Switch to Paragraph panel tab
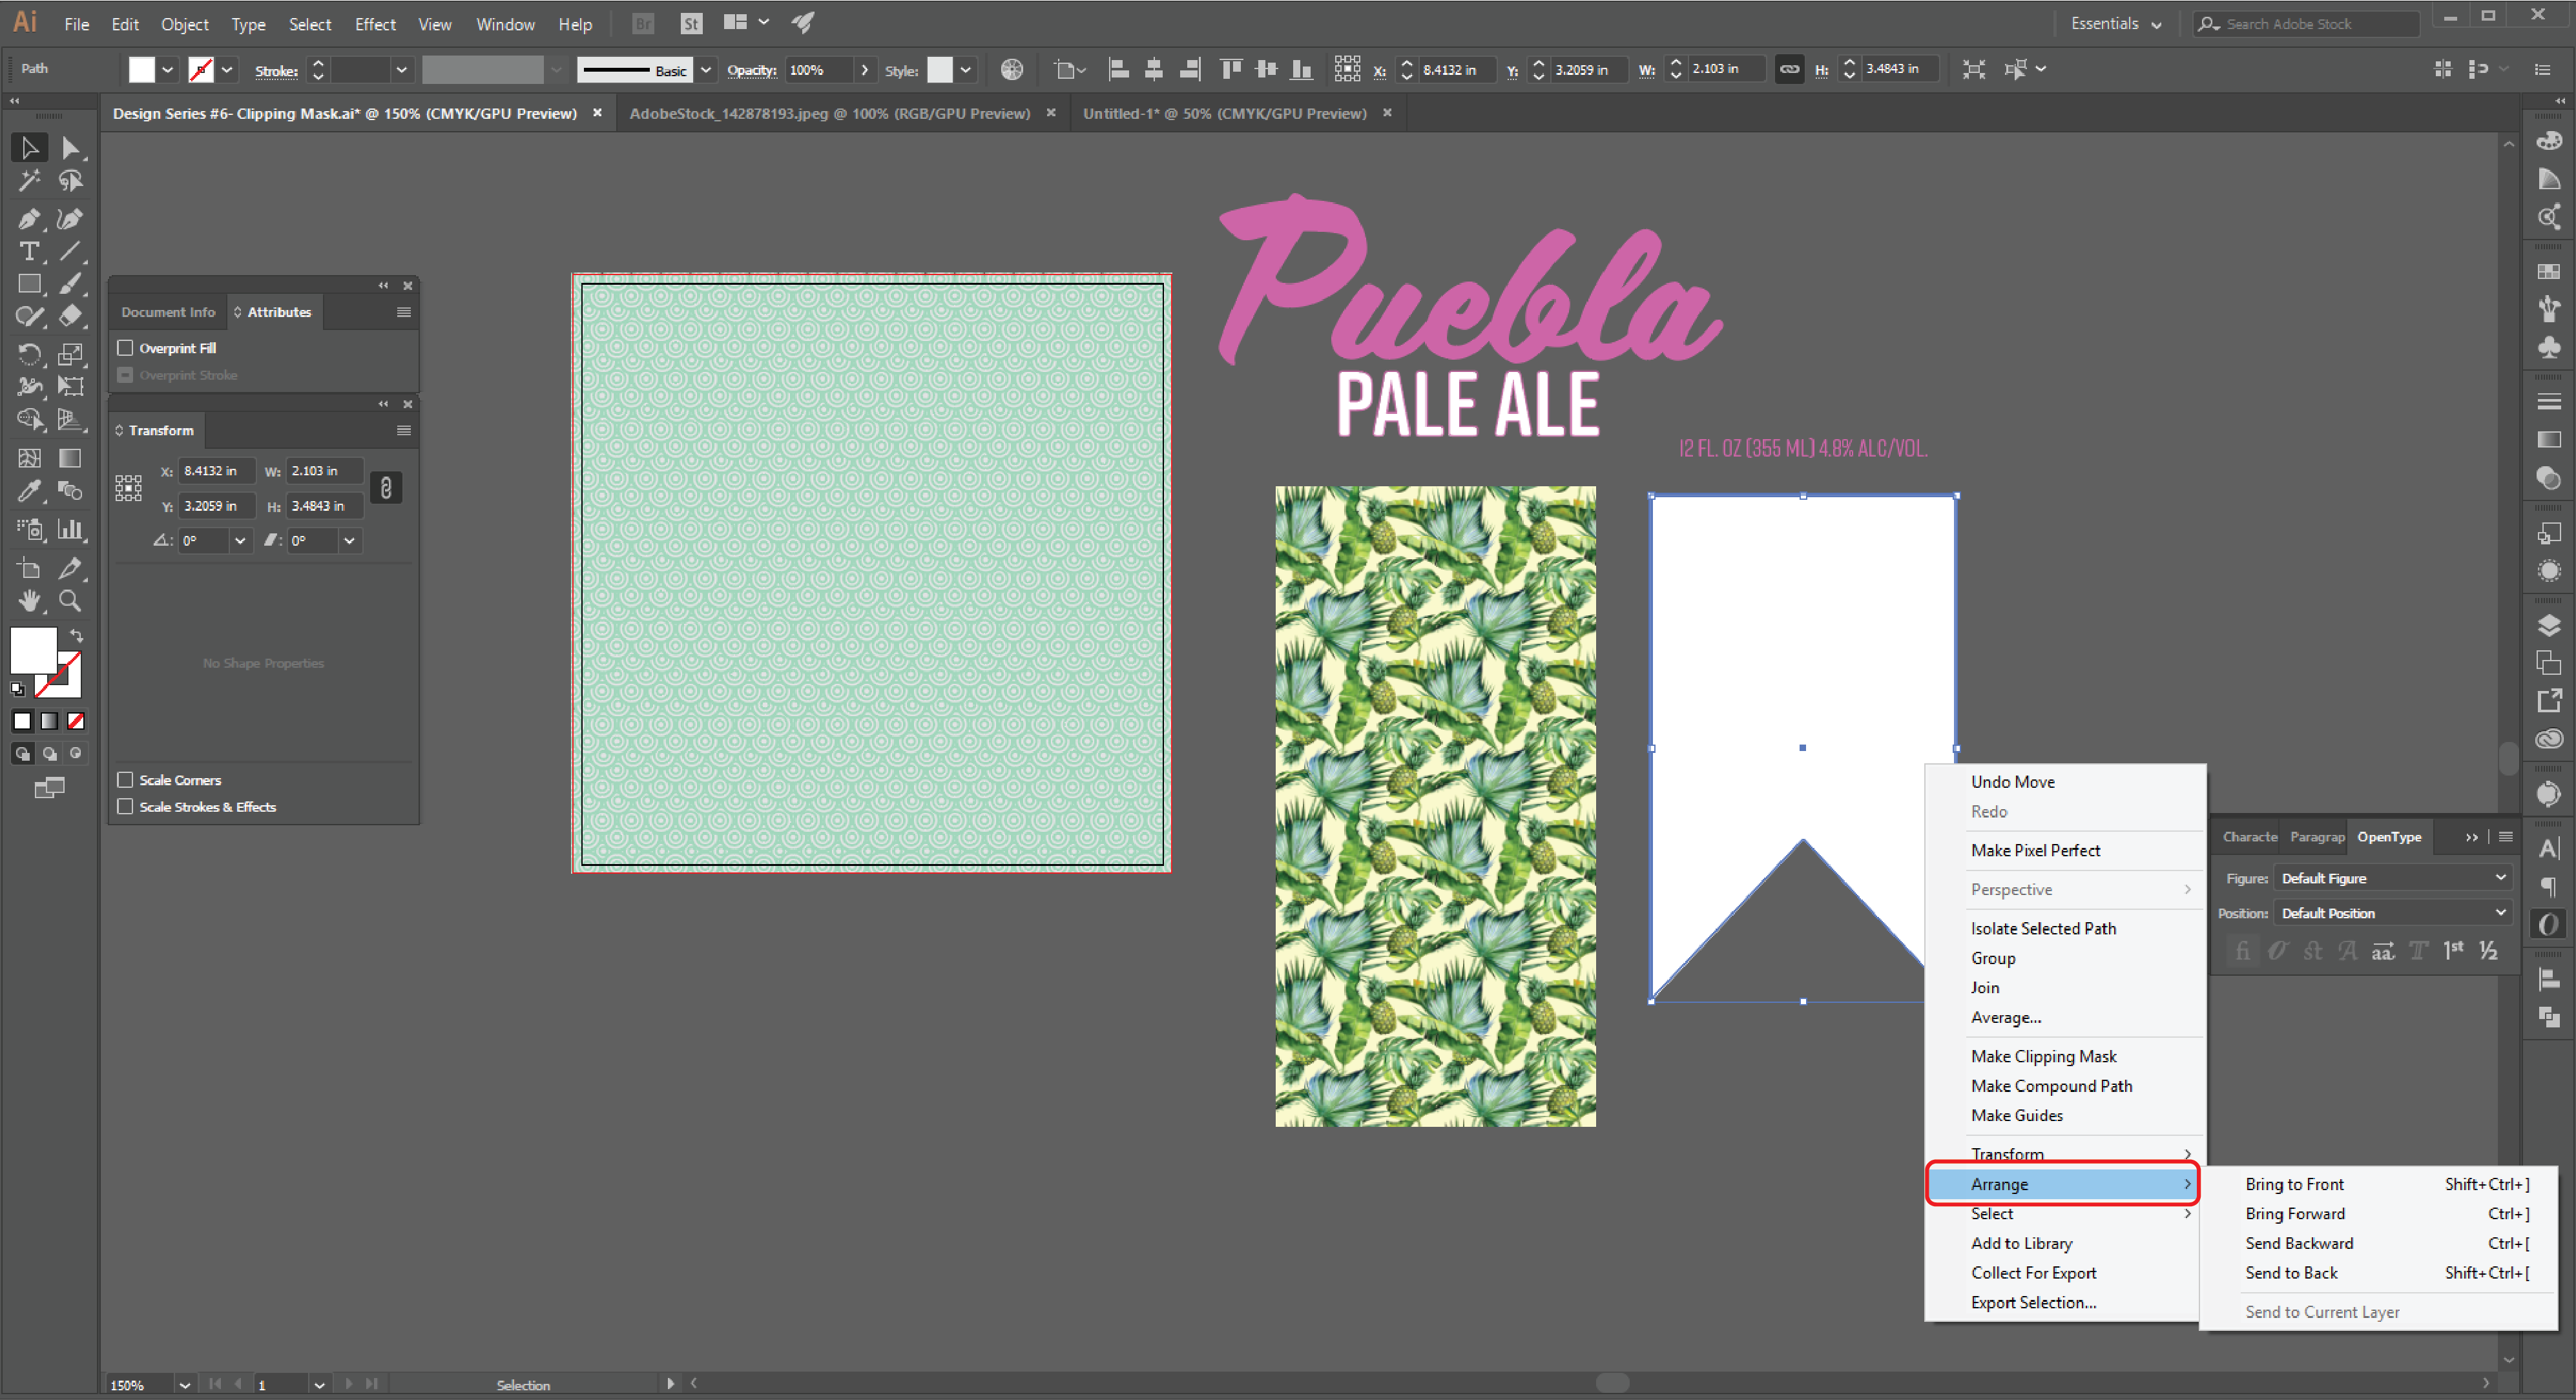 pos(2316,837)
